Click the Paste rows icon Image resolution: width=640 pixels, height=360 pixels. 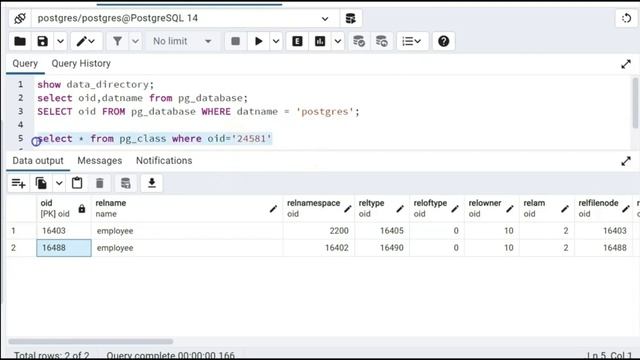click(x=77, y=183)
